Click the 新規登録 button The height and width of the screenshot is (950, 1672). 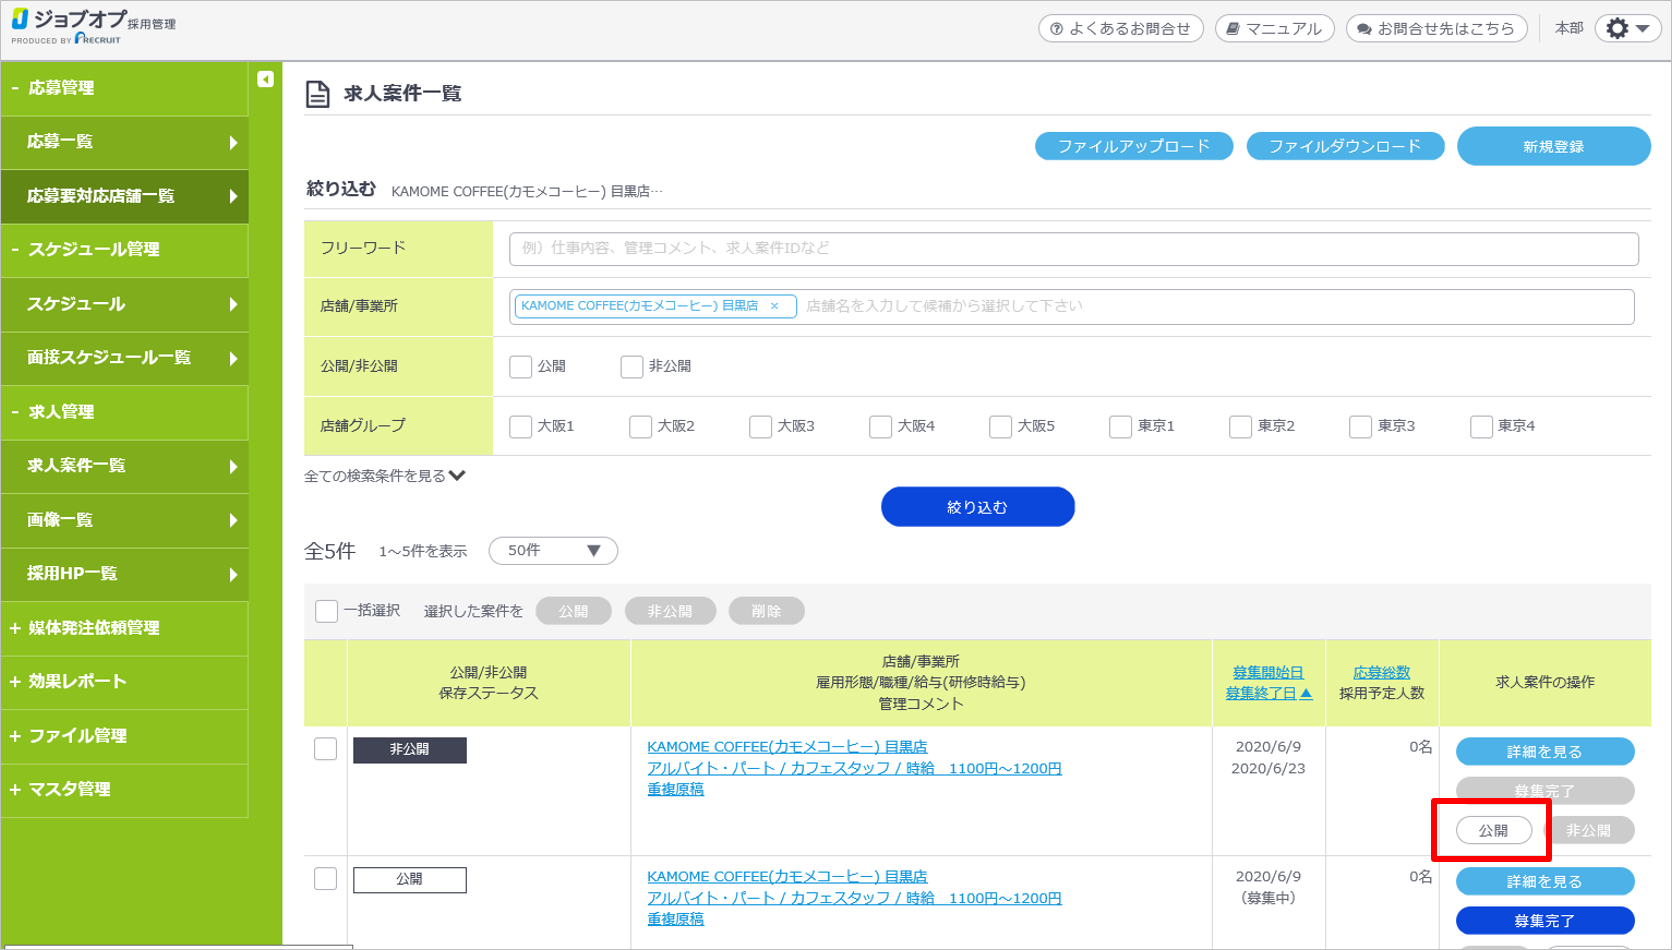(x=1553, y=147)
